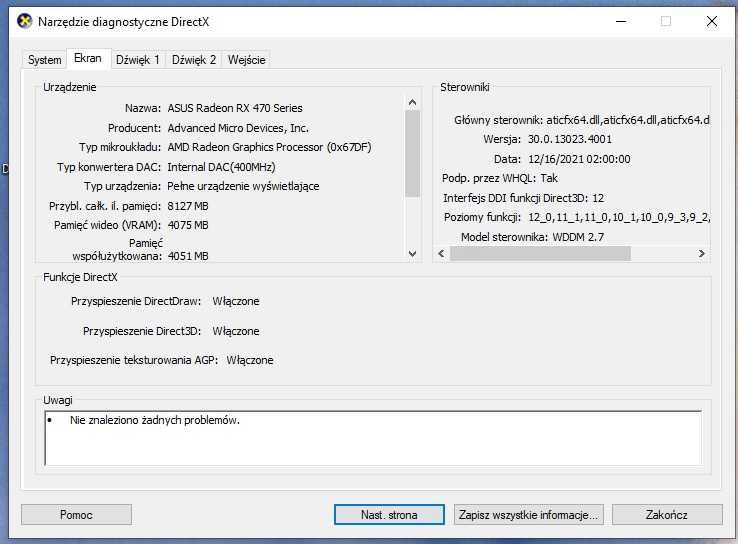Click down arrow of Urządzenie scrollbar
This screenshot has width=738, height=544.
(412, 254)
